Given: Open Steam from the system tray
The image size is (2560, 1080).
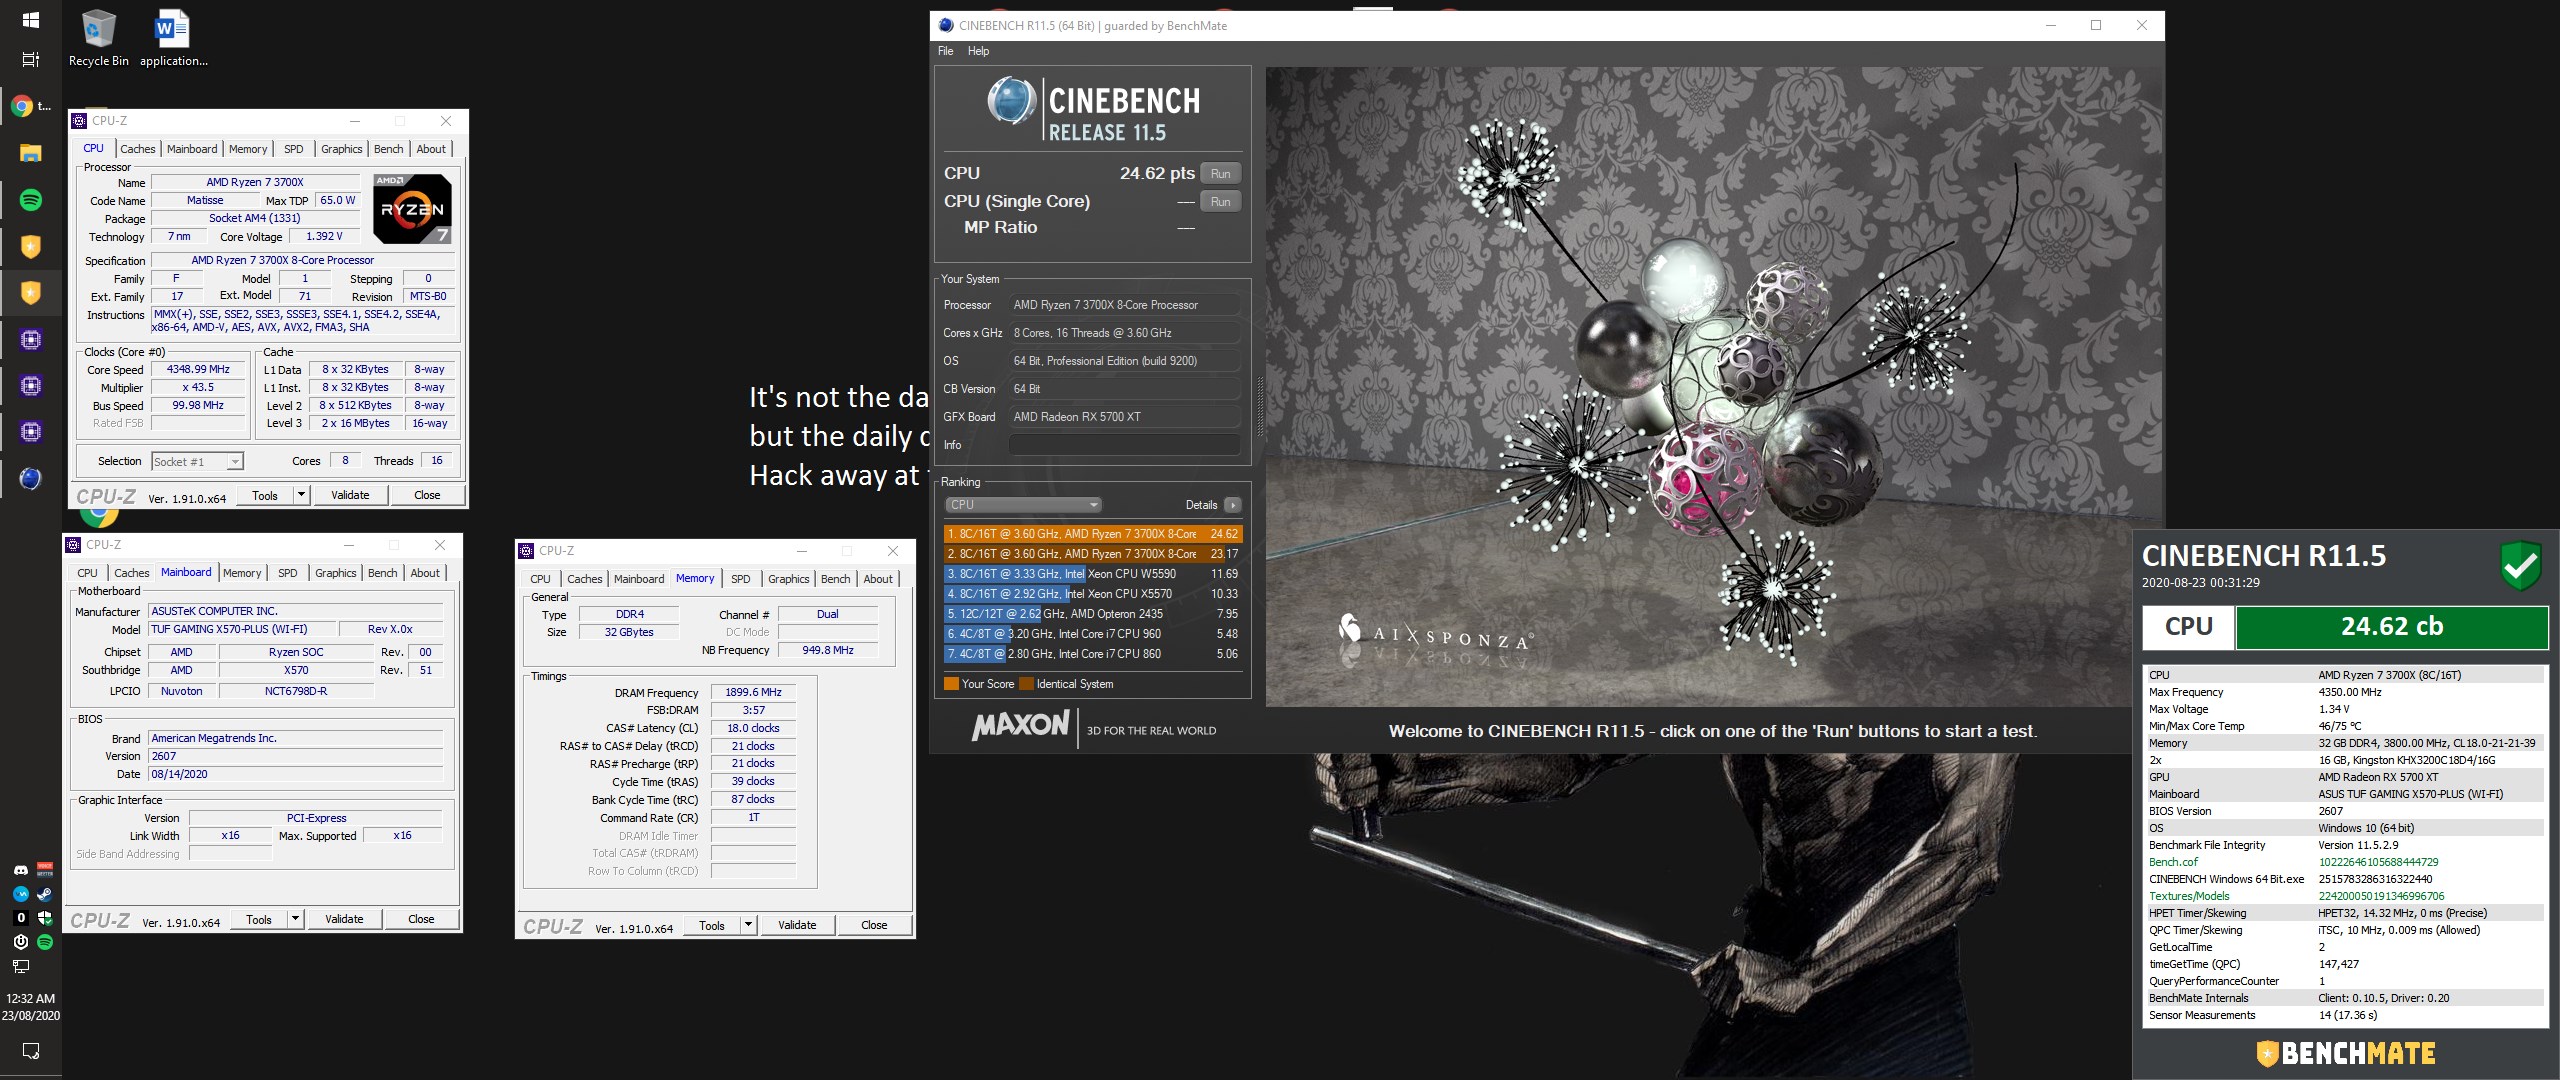Looking at the screenshot, I should (45, 894).
